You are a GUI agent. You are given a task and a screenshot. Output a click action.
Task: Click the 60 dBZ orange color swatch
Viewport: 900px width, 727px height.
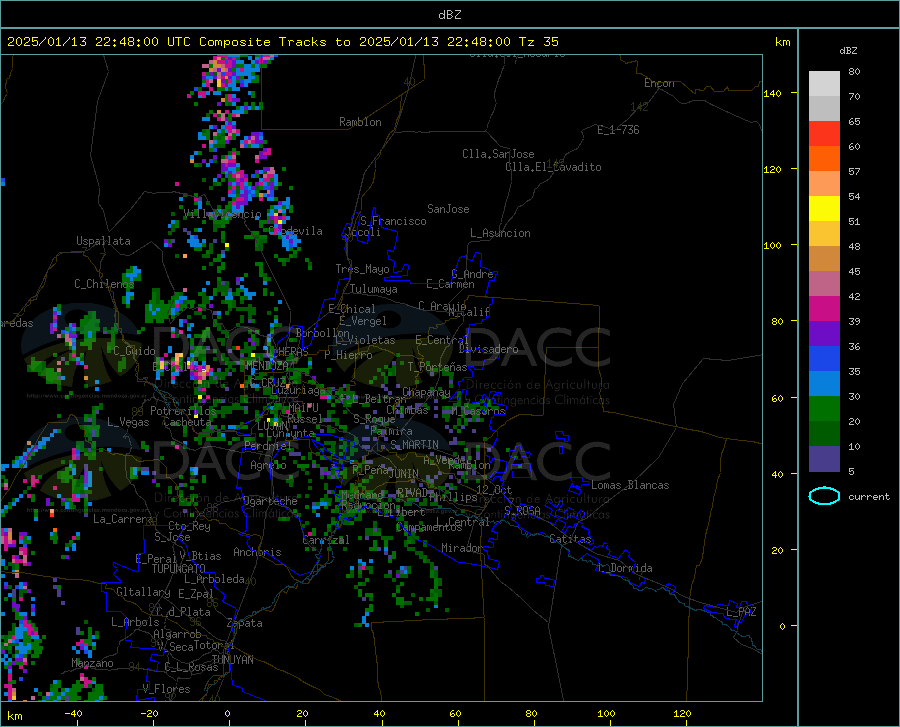point(824,158)
